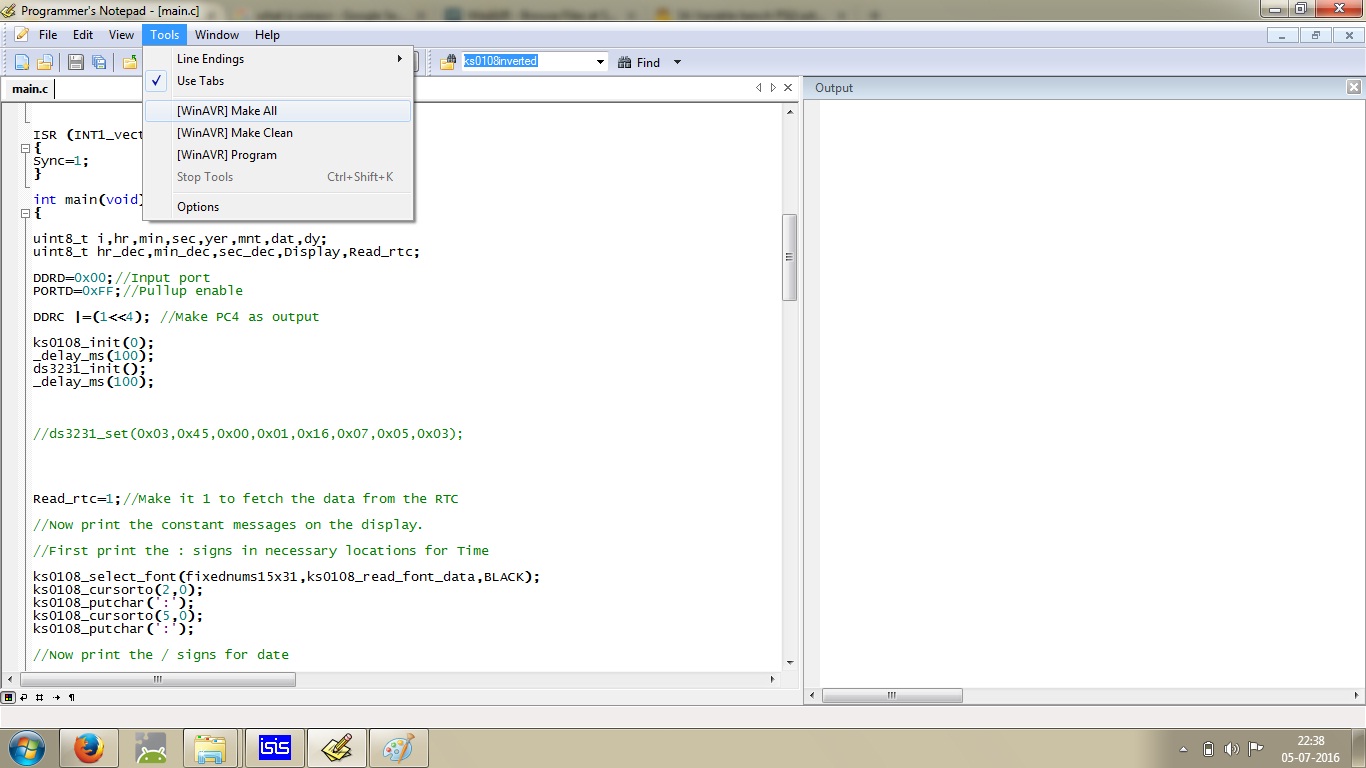The width and height of the screenshot is (1366, 768).
Task: Click the tab scroll left arrow
Action: pos(759,88)
